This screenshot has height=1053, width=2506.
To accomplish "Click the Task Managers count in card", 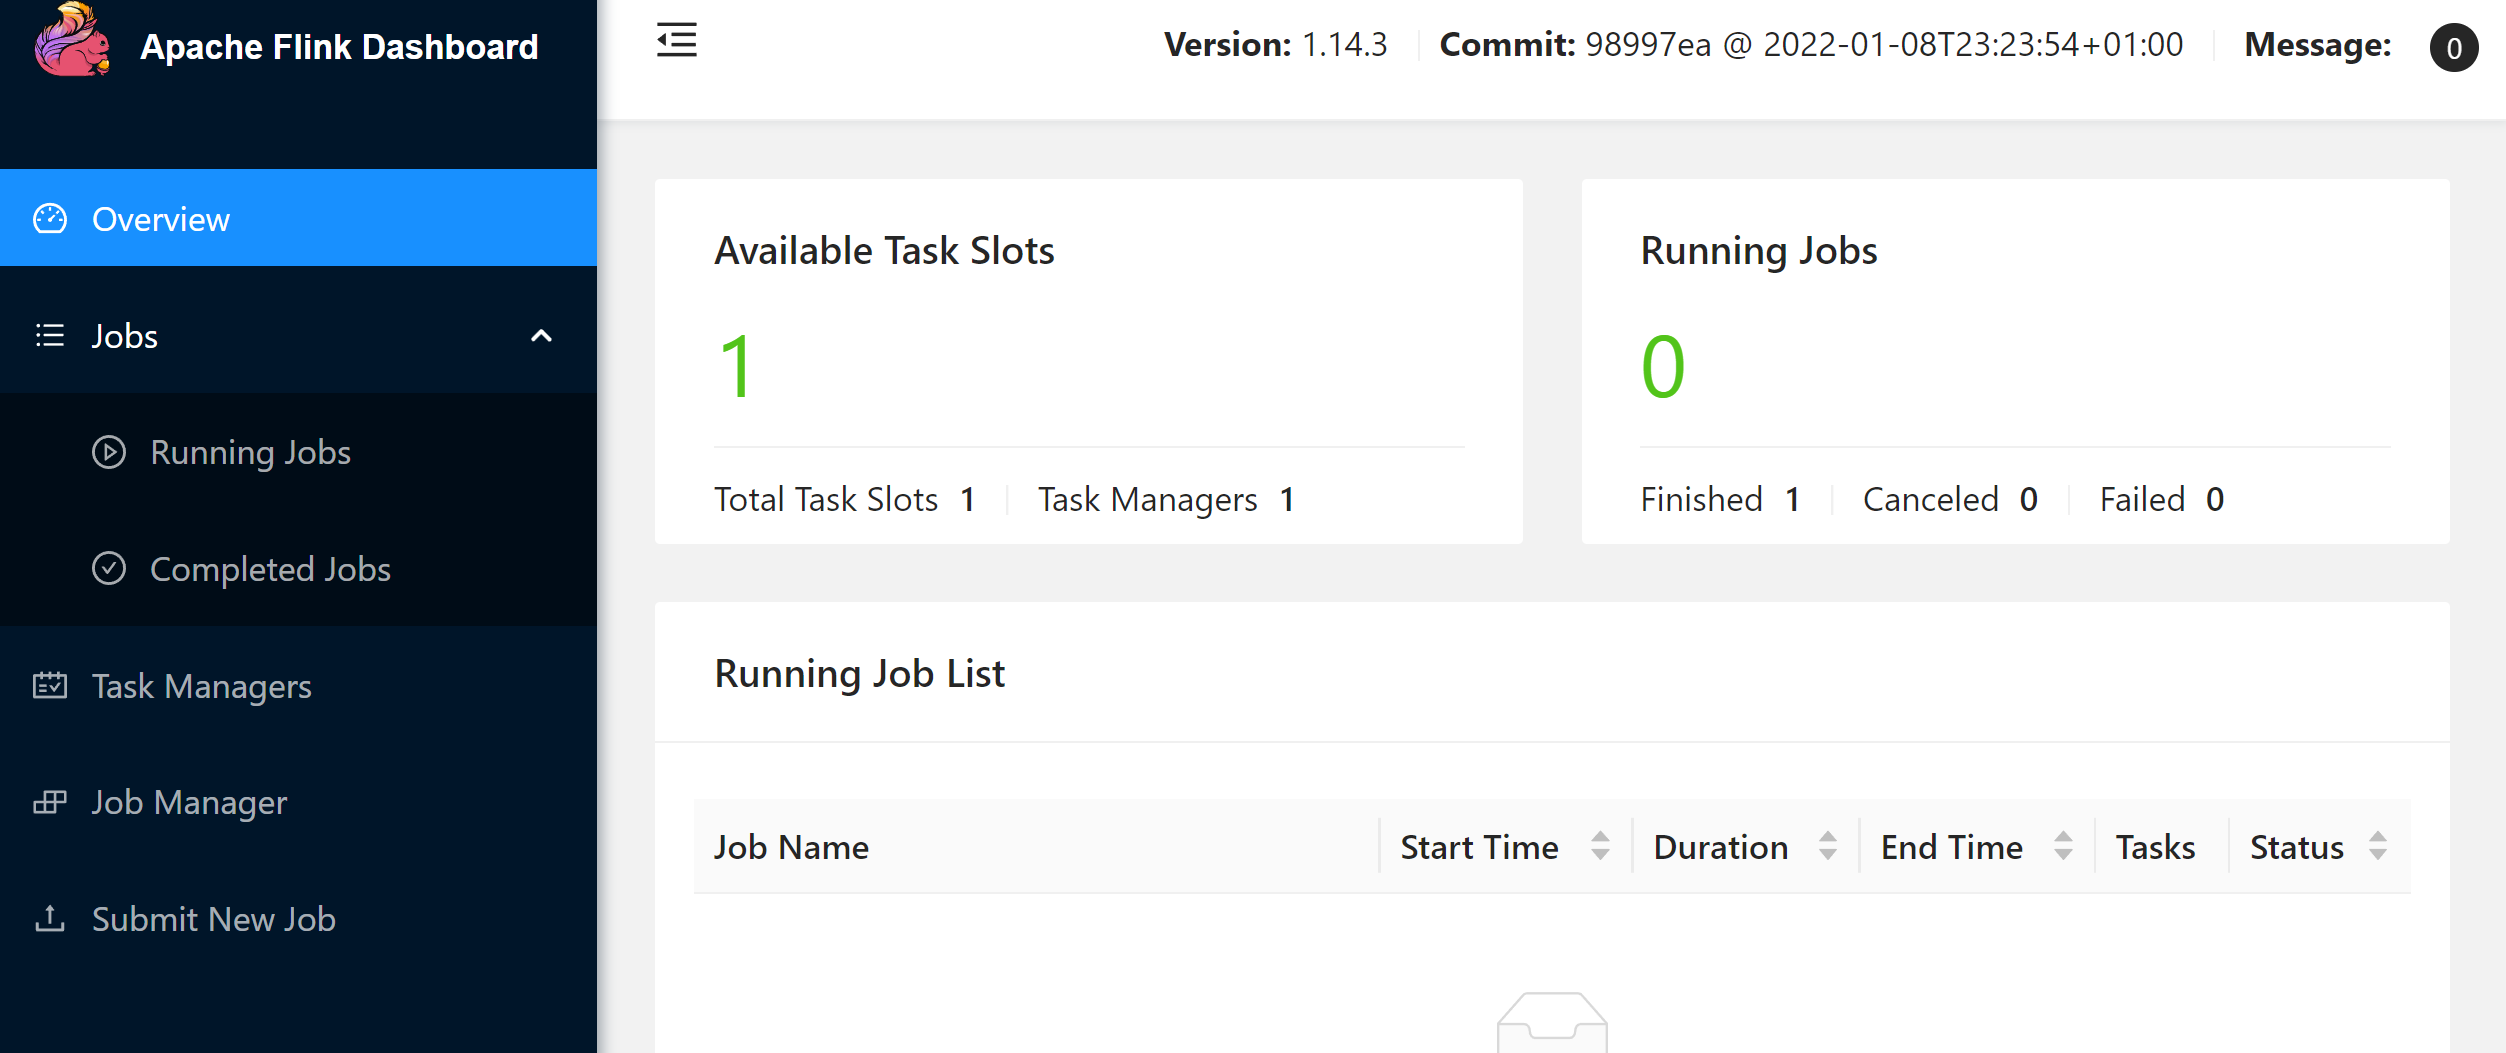I will tap(1287, 499).
